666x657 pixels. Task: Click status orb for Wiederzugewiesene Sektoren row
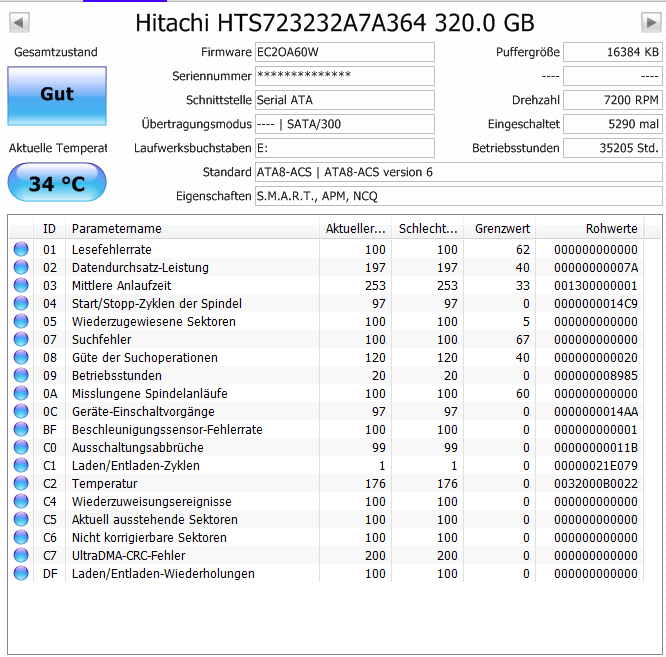(x=21, y=321)
